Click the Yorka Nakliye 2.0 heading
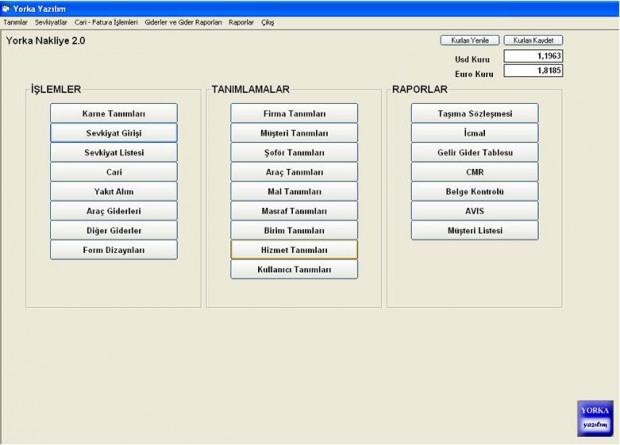The image size is (620, 445). coord(45,41)
